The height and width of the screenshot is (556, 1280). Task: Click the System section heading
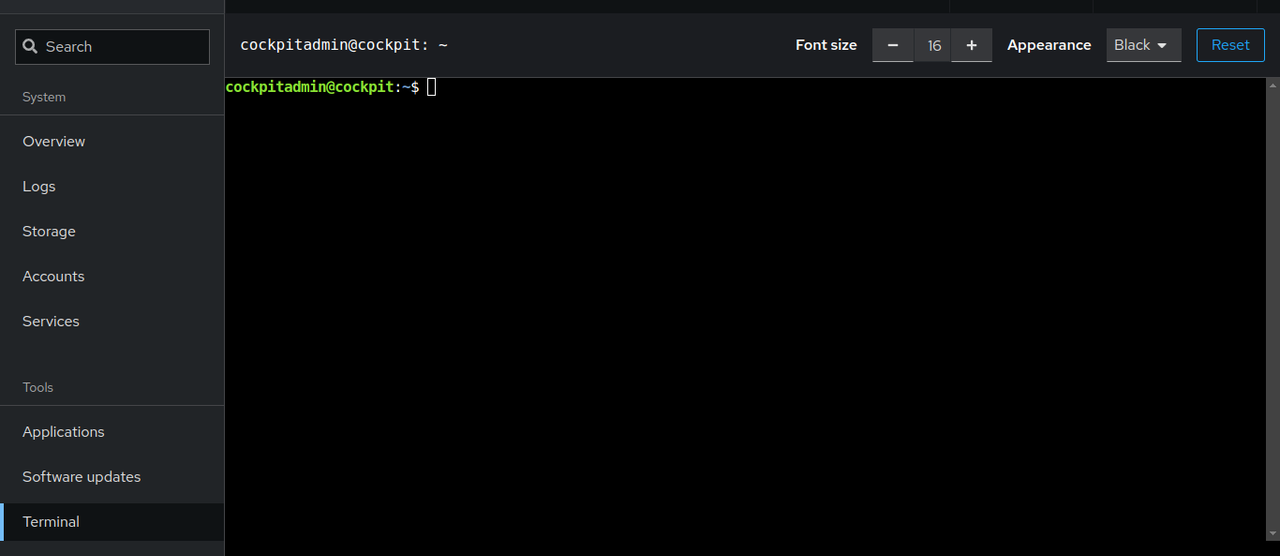click(x=44, y=97)
